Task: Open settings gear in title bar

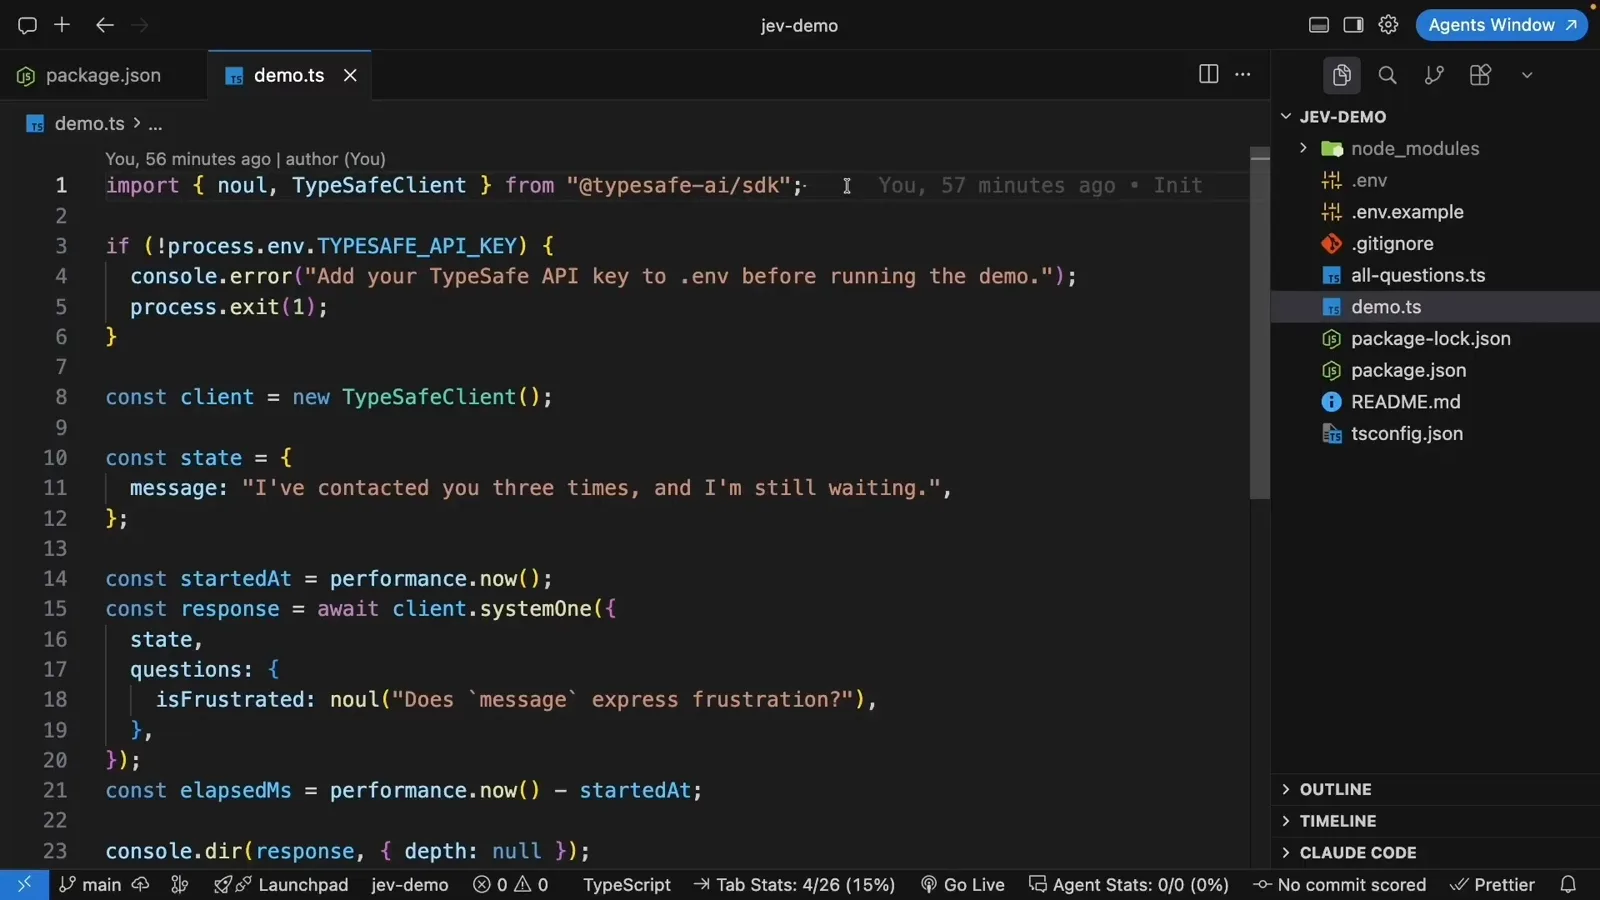Action: 1388,25
